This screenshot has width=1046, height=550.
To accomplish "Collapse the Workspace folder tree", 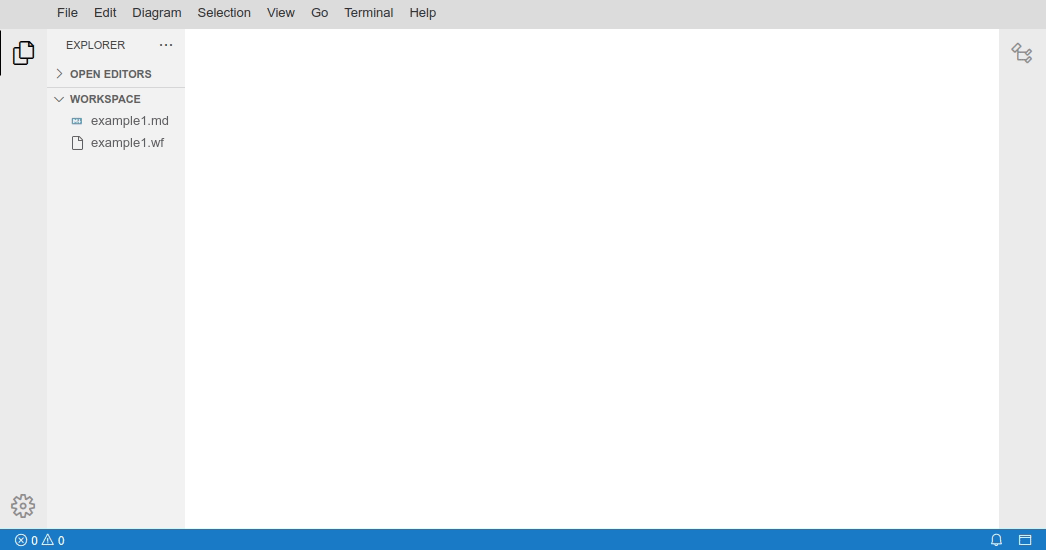I will click(x=104, y=99).
